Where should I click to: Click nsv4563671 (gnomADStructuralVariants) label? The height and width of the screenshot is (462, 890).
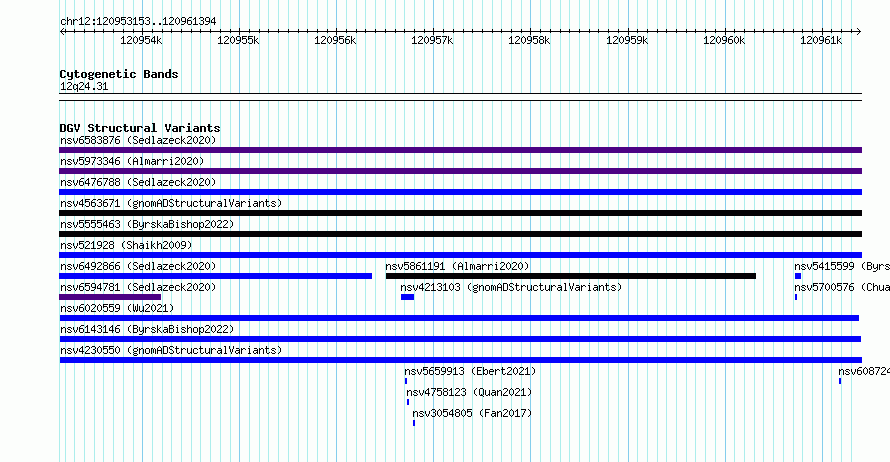pyautogui.click(x=171, y=203)
